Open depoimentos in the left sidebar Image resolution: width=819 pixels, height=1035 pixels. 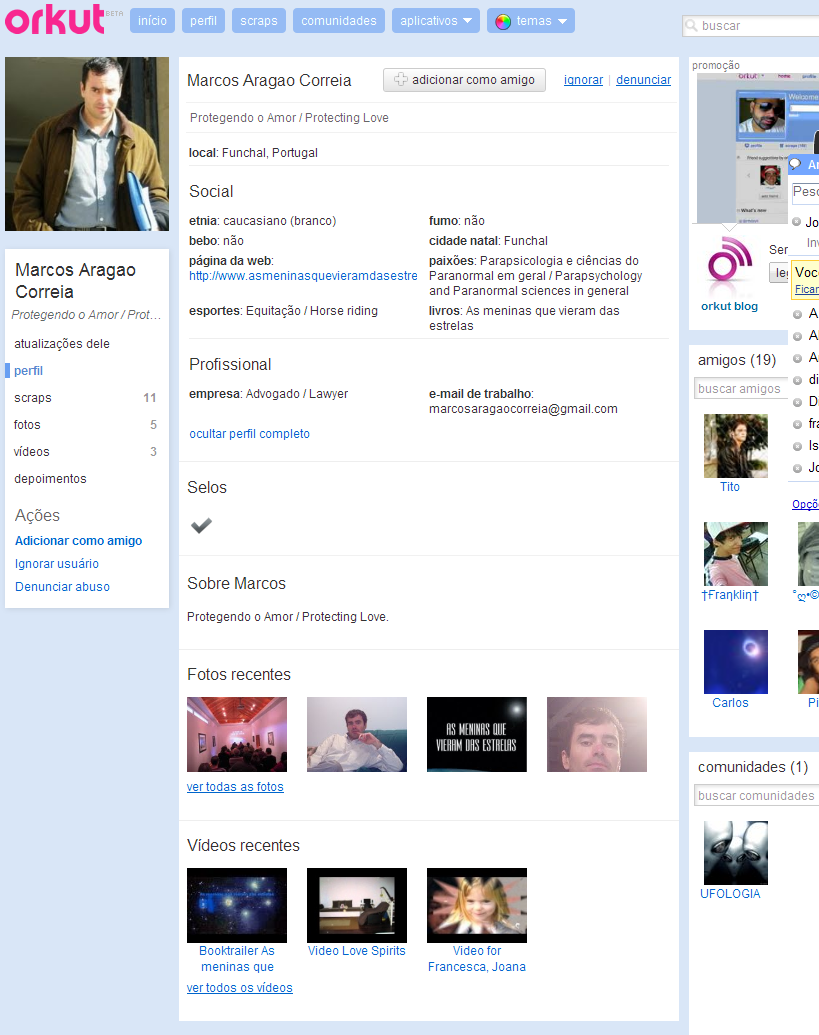(x=50, y=479)
